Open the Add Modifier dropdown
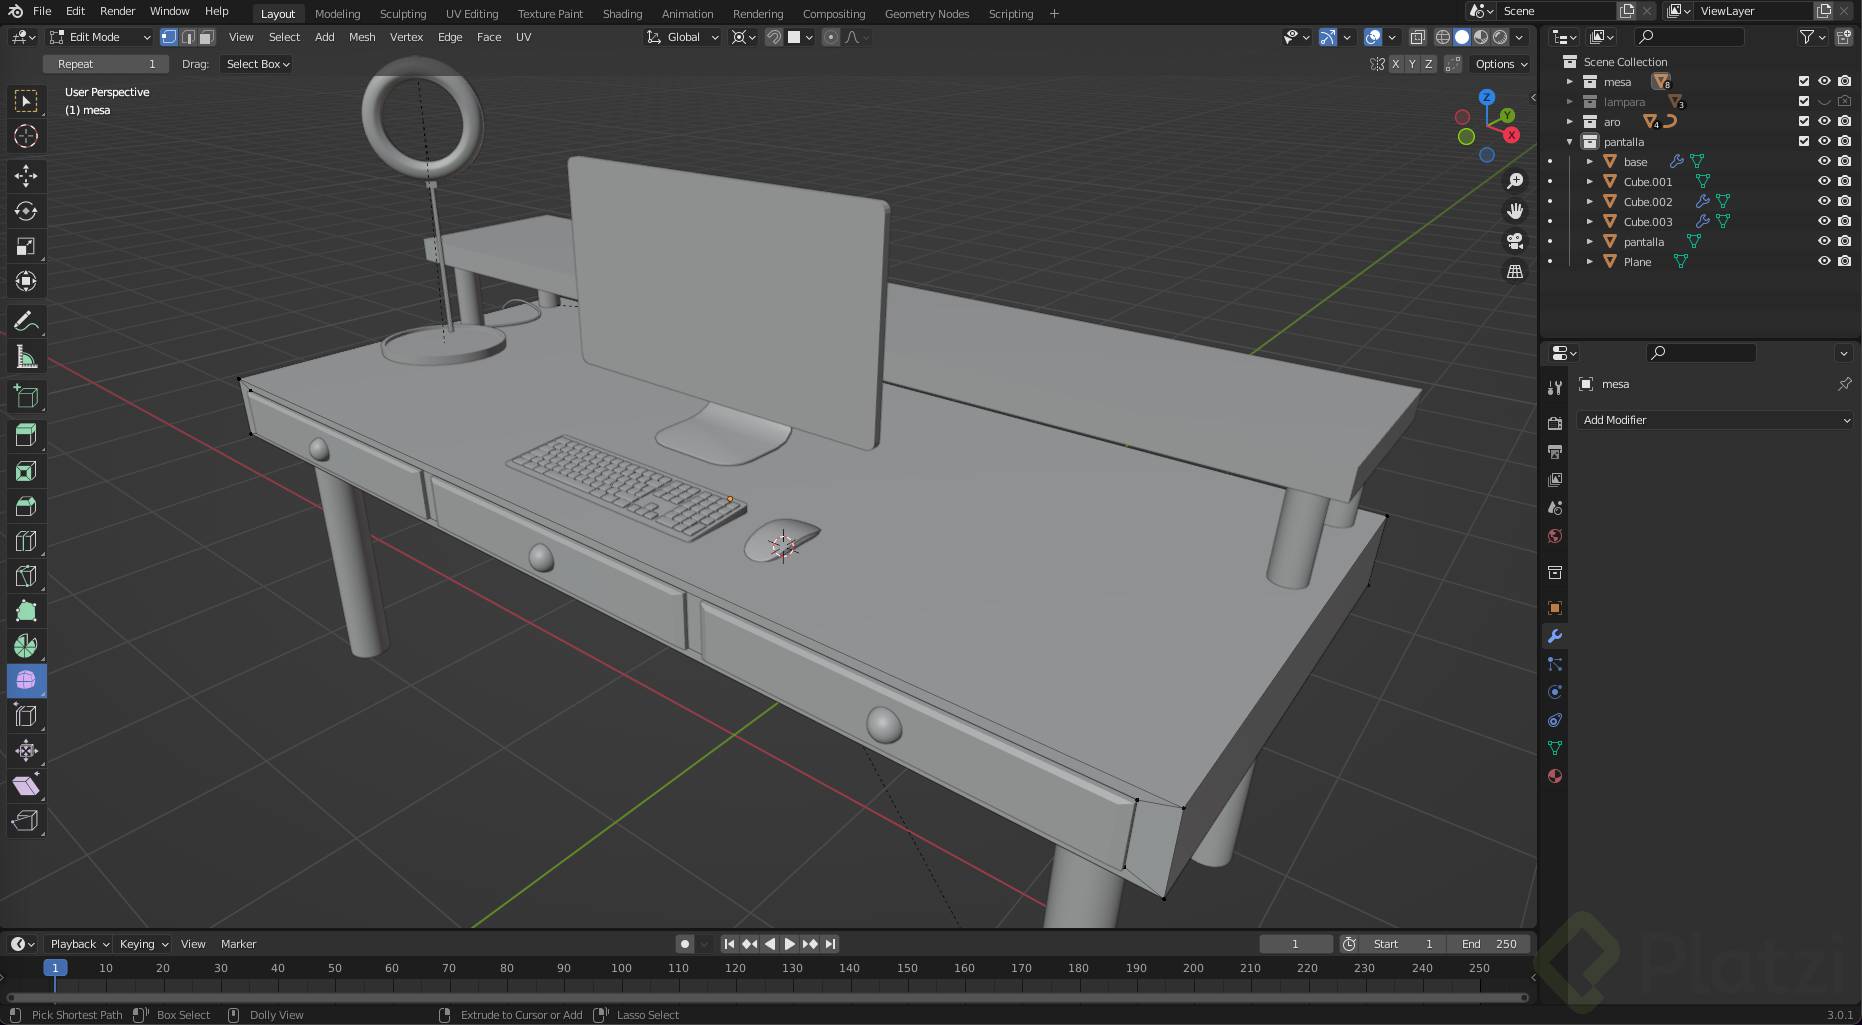Image resolution: width=1862 pixels, height=1025 pixels. (1715, 420)
